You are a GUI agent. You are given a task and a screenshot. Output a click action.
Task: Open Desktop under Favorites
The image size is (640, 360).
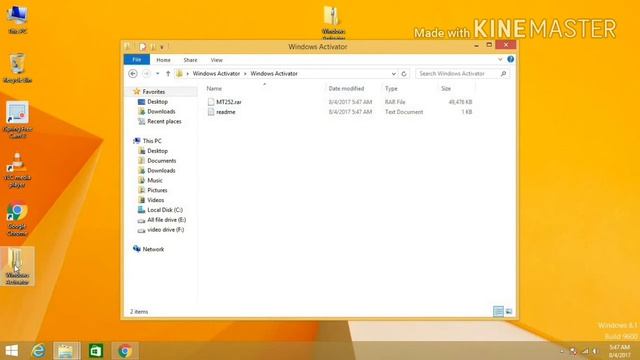coord(157,101)
